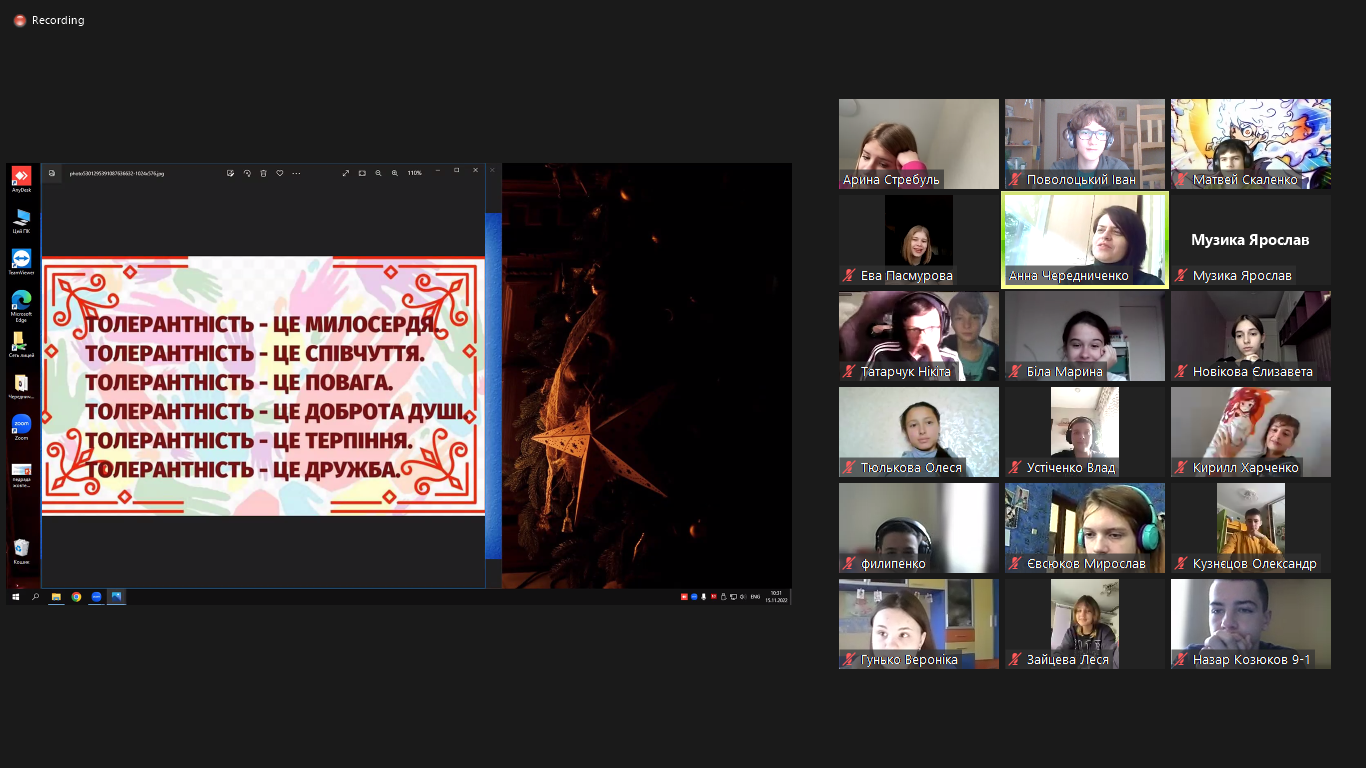Screen dimensions: 1366x768
Task: Click the ENG language indicator in tray
Action: click(756, 596)
